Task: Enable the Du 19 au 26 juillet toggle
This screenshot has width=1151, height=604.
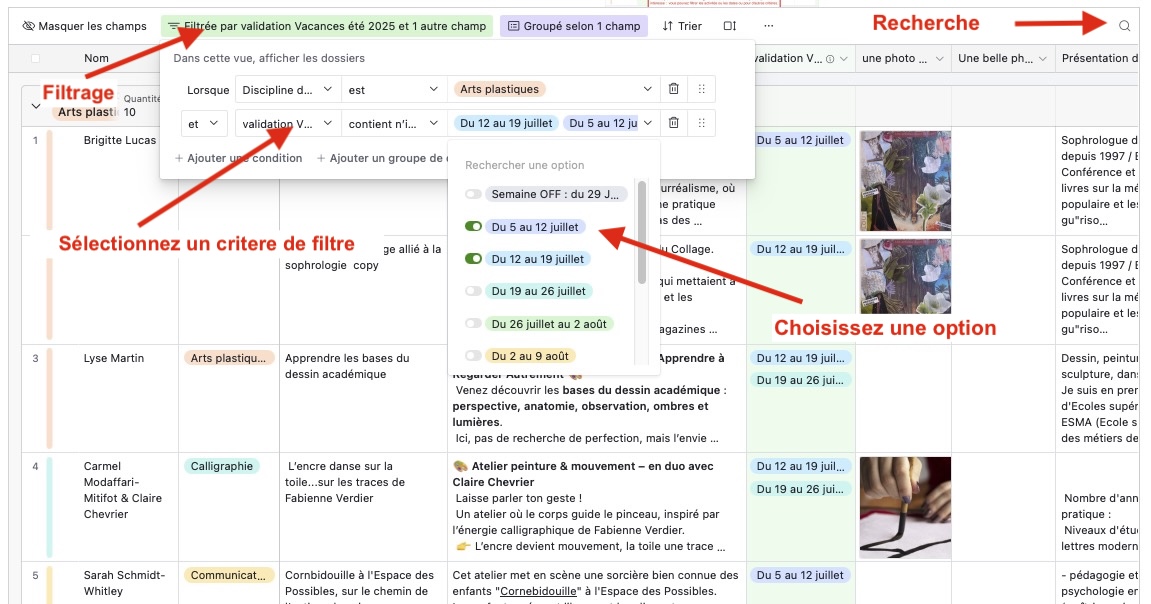Action: (473, 291)
